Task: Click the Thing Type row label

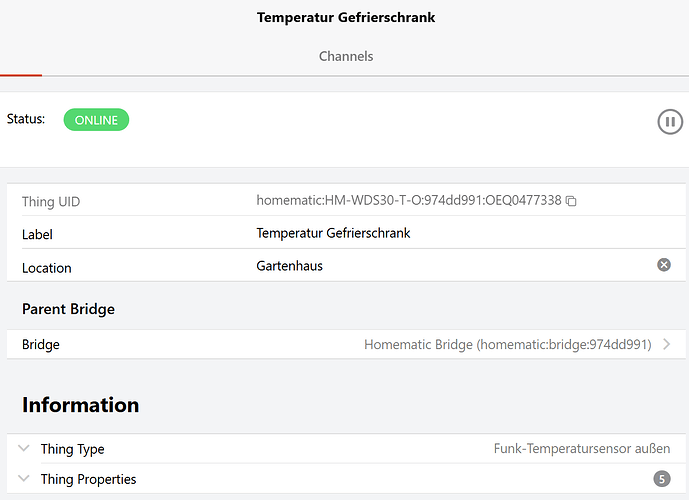Action: tap(72, 449)
